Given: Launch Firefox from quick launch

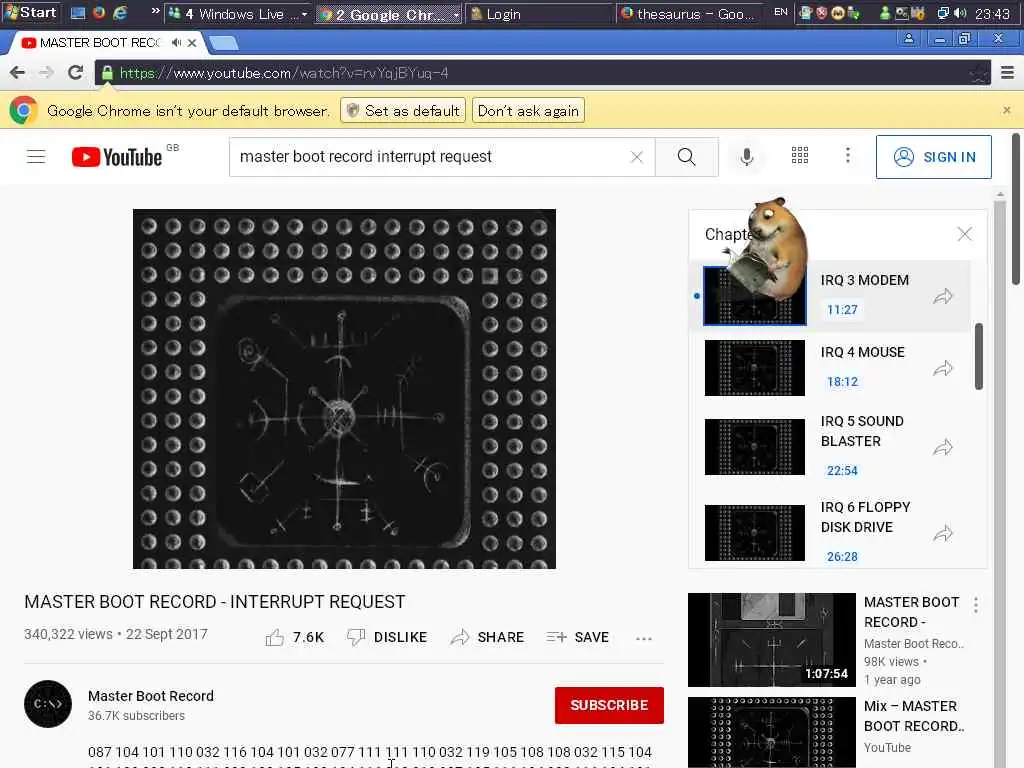Looking at the screenshot, I should tap(99, 12).
